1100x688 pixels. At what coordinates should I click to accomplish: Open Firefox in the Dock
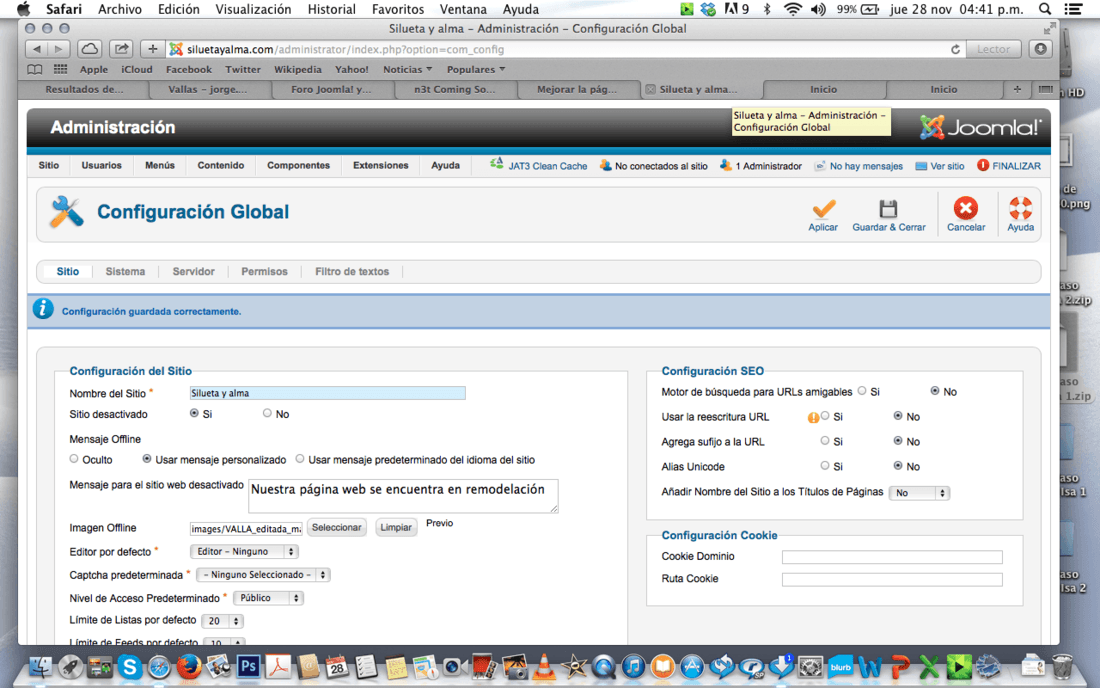coord(189,666)
